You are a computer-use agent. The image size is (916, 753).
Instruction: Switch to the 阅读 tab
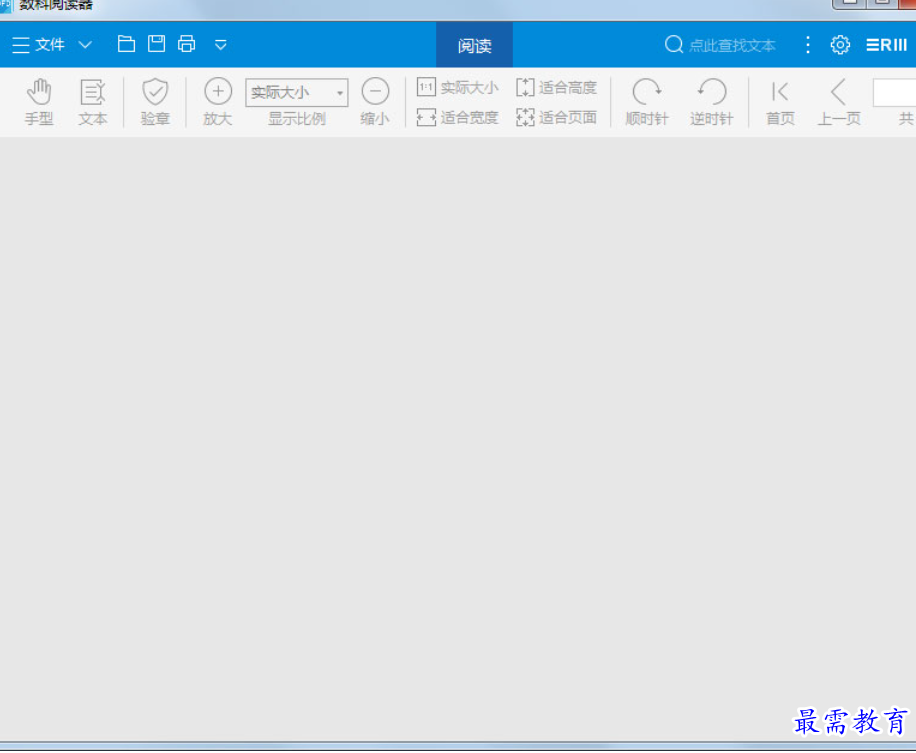[x=474, y=45]
